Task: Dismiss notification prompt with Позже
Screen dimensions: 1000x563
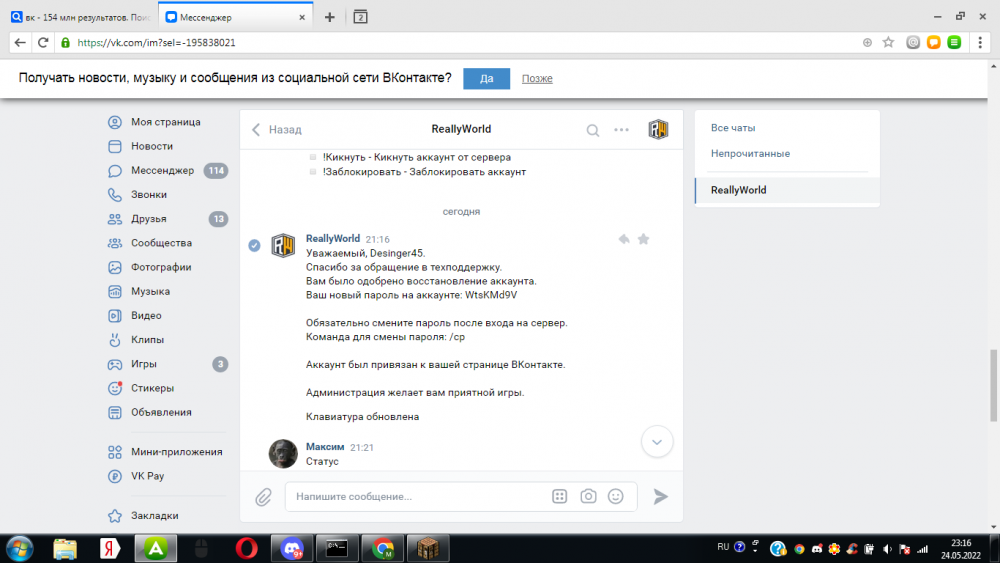Action: [x=537, y=78]
